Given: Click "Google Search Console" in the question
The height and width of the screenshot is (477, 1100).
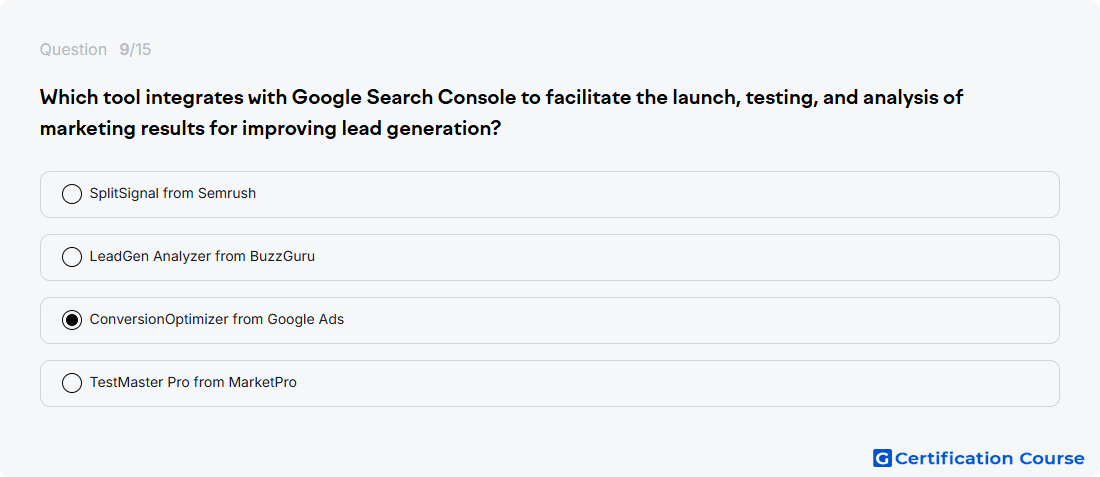Looking at the screenshot, I should click(x=403, y=98).
